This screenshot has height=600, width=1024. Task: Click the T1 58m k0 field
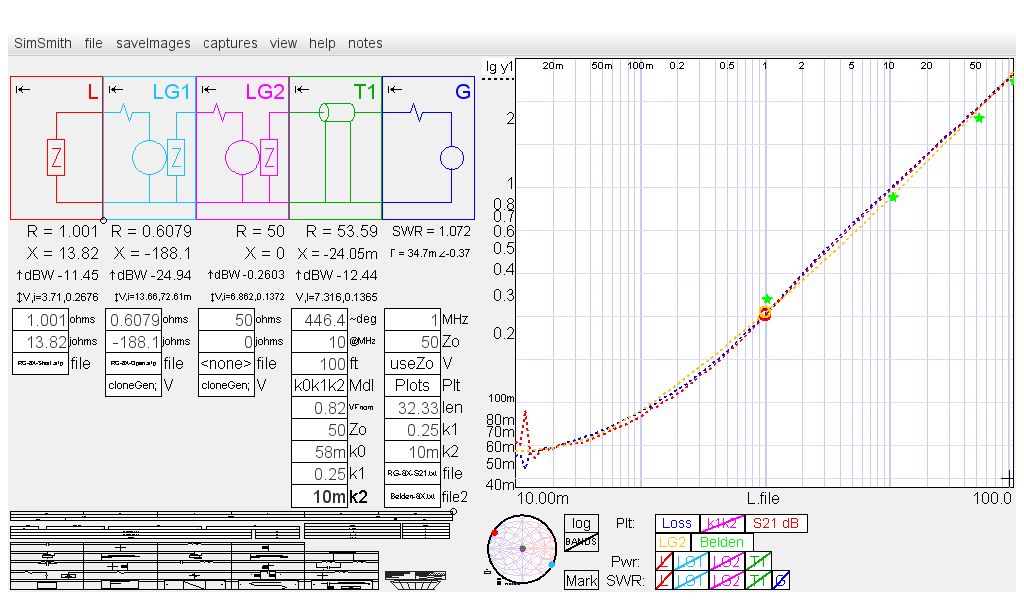pos(319,452)
